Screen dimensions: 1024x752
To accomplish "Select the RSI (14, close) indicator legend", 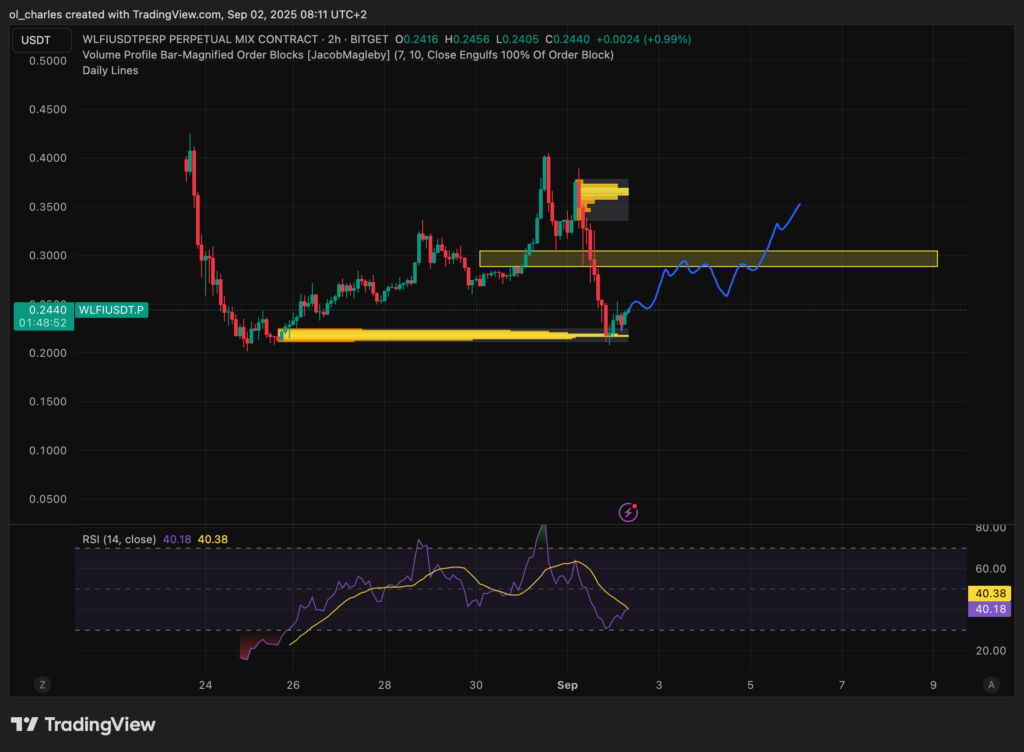I will 121,538.
